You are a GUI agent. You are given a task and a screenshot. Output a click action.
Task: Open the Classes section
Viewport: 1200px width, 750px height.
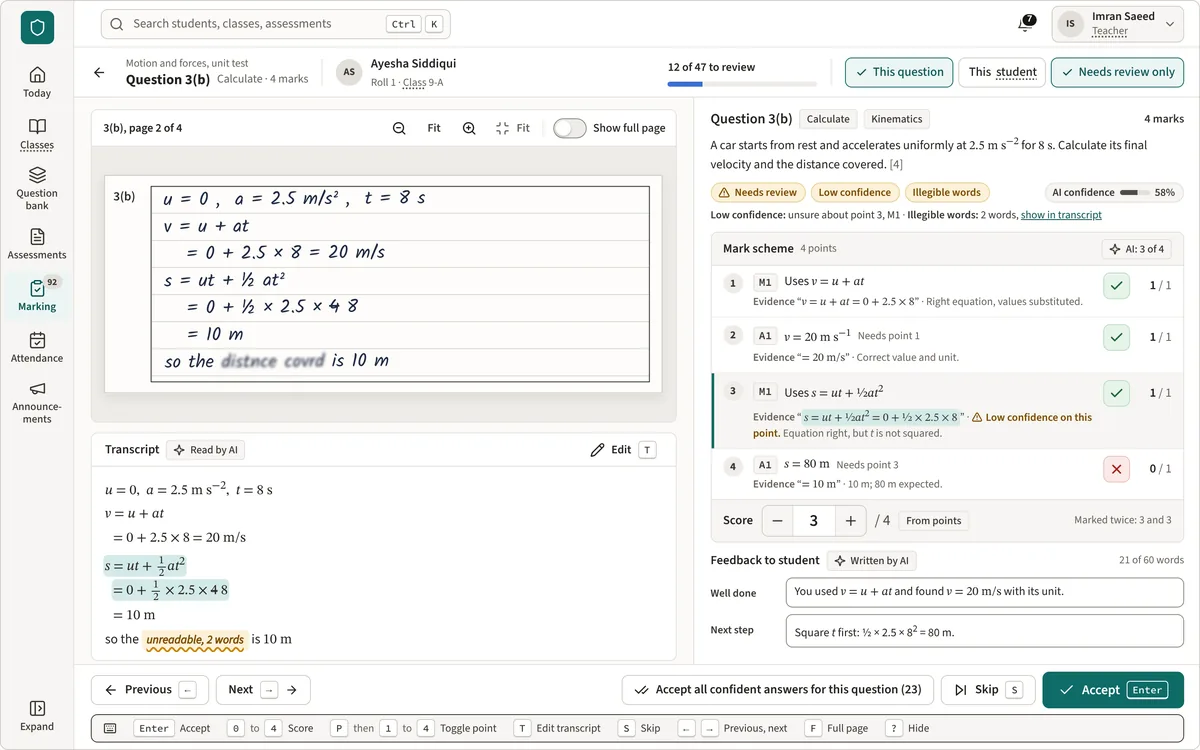tap(37, 134)
